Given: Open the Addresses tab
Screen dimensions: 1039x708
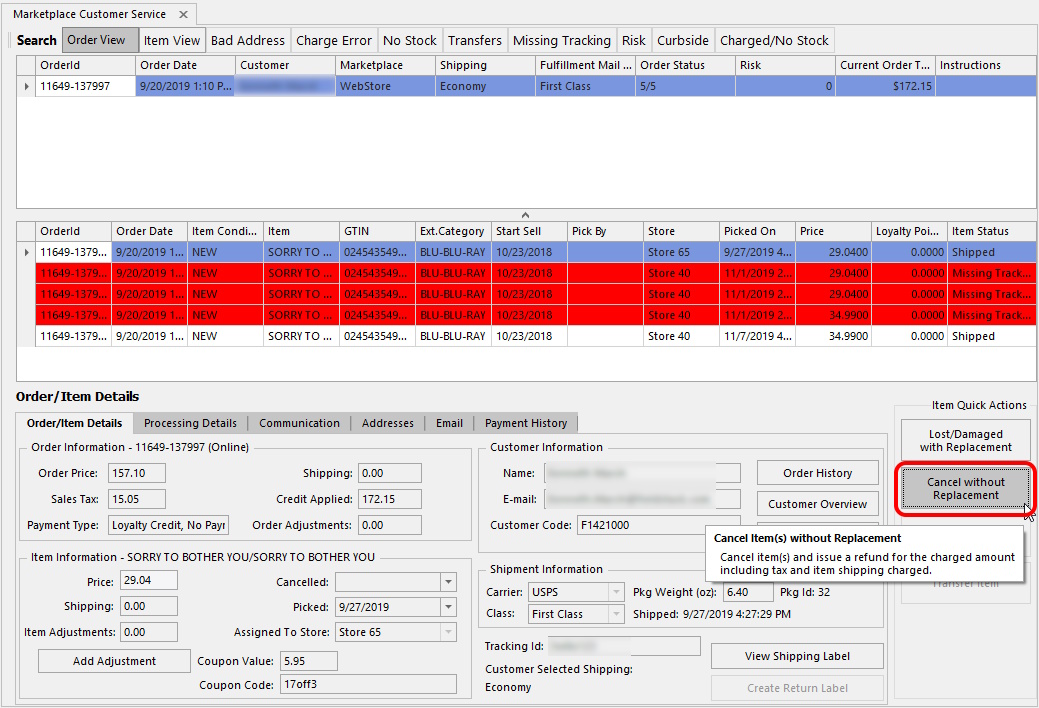Looking at the screenshot, I should point(388,423).
